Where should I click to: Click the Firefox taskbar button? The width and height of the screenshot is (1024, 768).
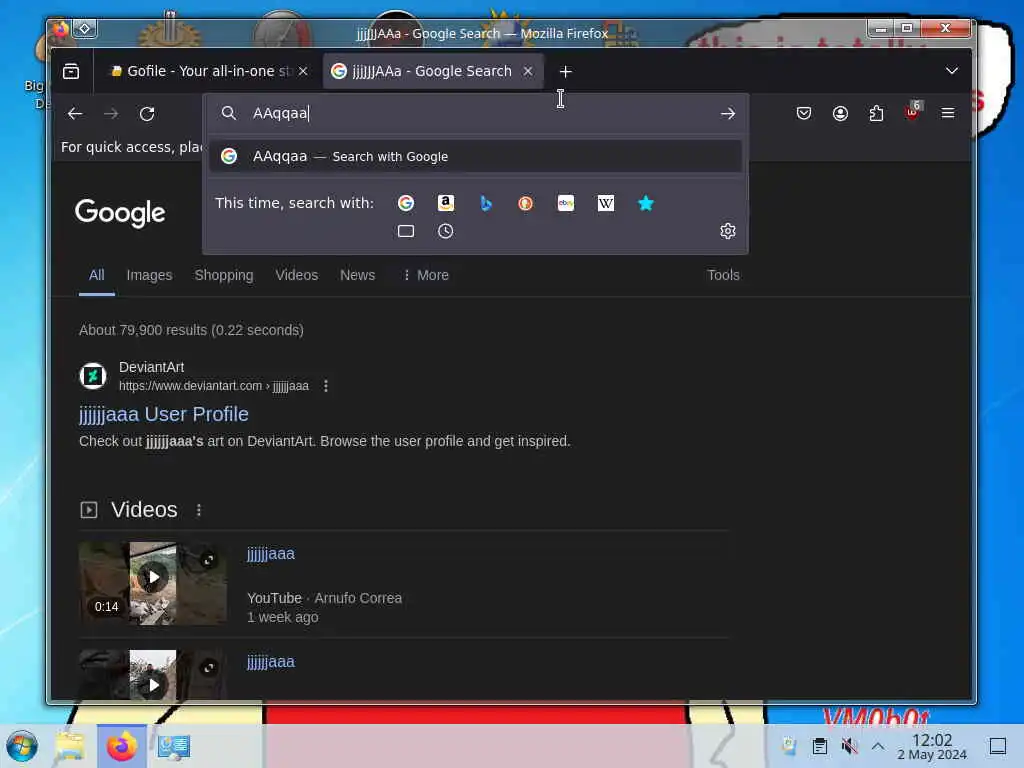(x=121, y=746)
